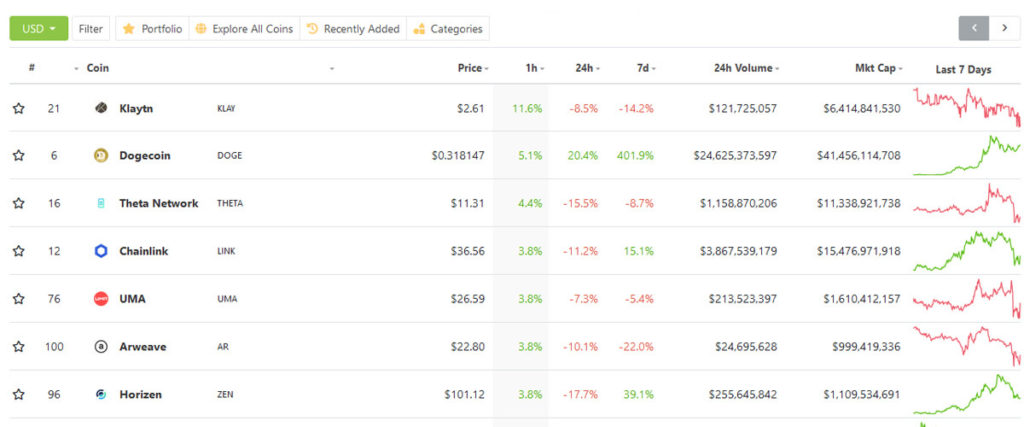Click Dogecoin price $0.318147

click(458, 155)
